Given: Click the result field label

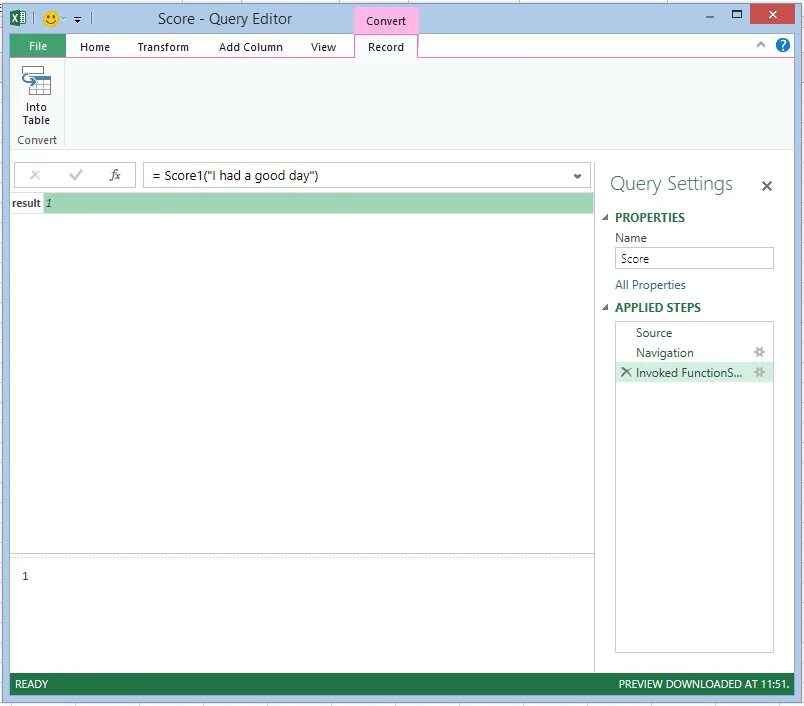Looking at the screenshot, I should point(26,204).
